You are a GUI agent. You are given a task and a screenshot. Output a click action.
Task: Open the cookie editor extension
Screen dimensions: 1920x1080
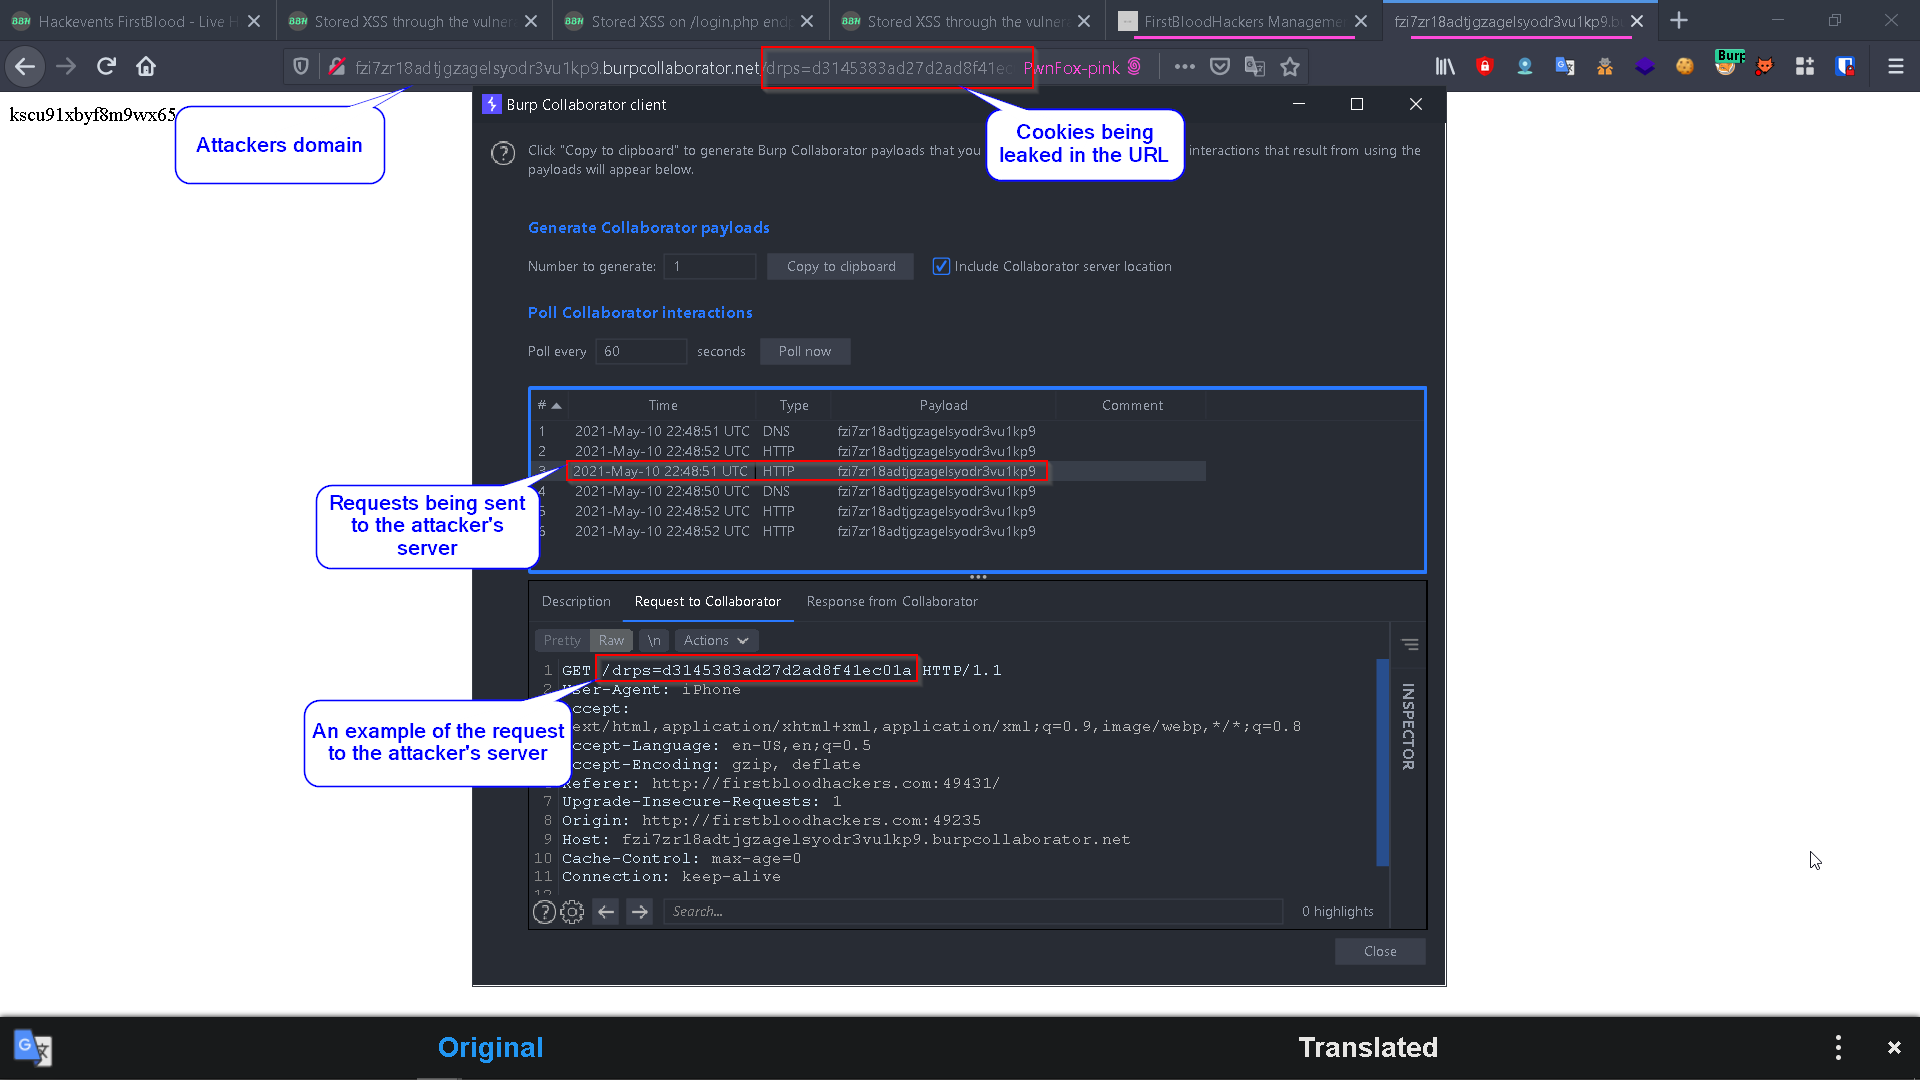click(x=1685, y=67)
